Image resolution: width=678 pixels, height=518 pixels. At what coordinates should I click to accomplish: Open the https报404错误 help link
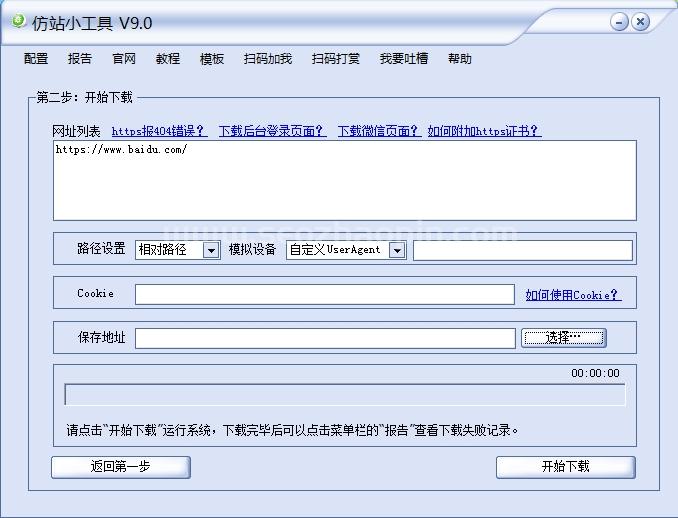click(159, 131)
